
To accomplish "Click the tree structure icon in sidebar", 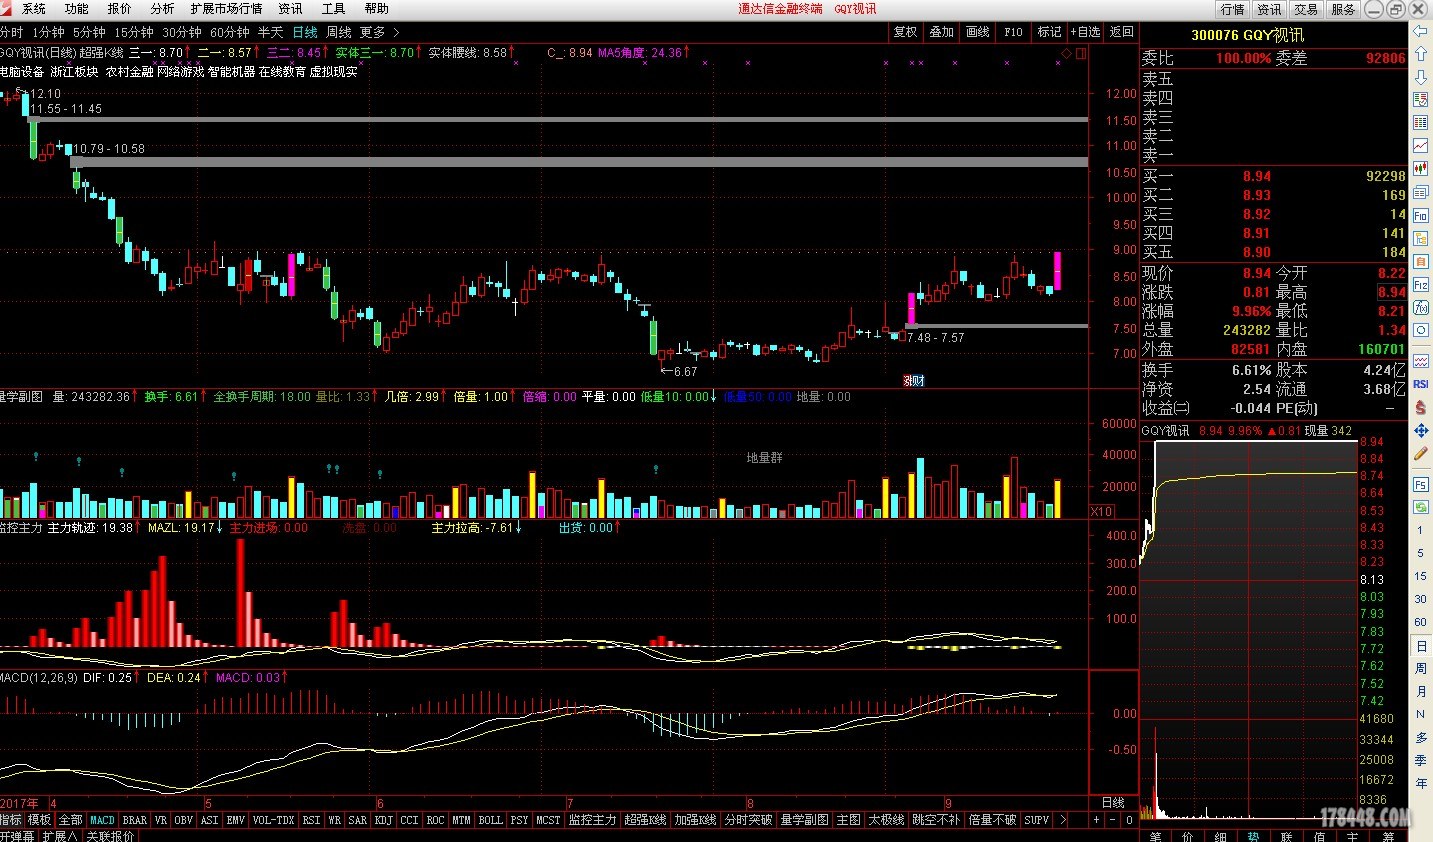I will click(1420, 238).
